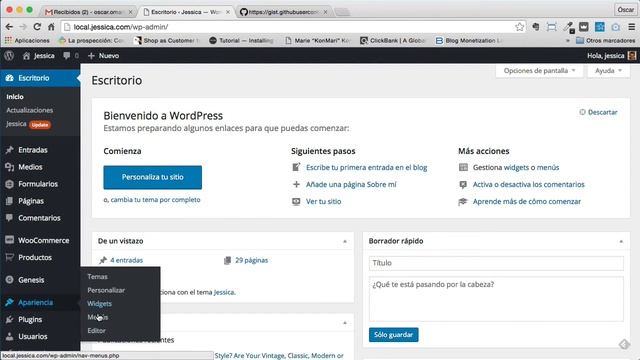Screen dimensions: 640x360
Task: Open Escritorio in the sidebar
Action: click(40, 78)
